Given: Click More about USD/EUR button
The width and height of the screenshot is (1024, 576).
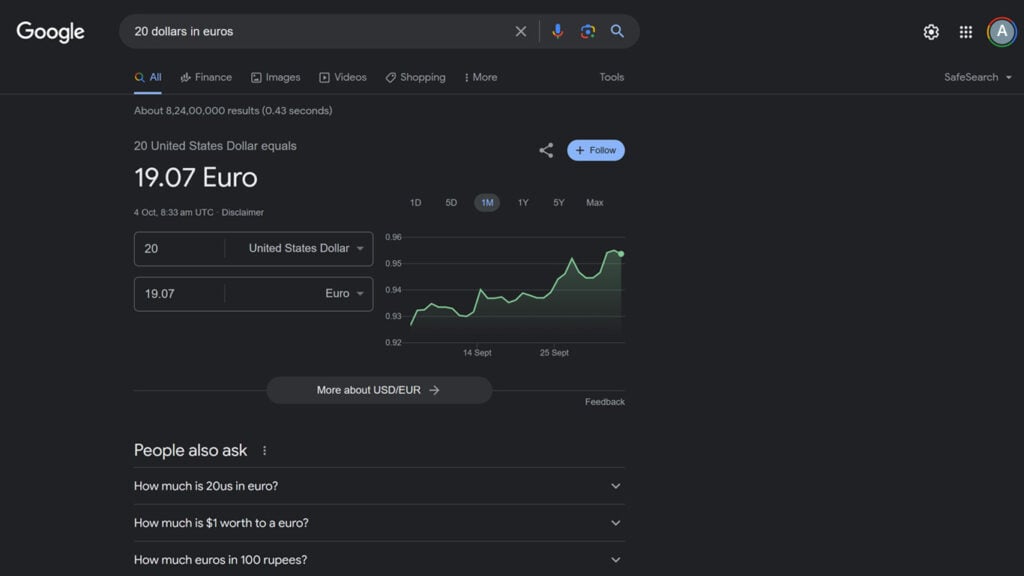Looking at the screenshot, I should pos(379,390).
